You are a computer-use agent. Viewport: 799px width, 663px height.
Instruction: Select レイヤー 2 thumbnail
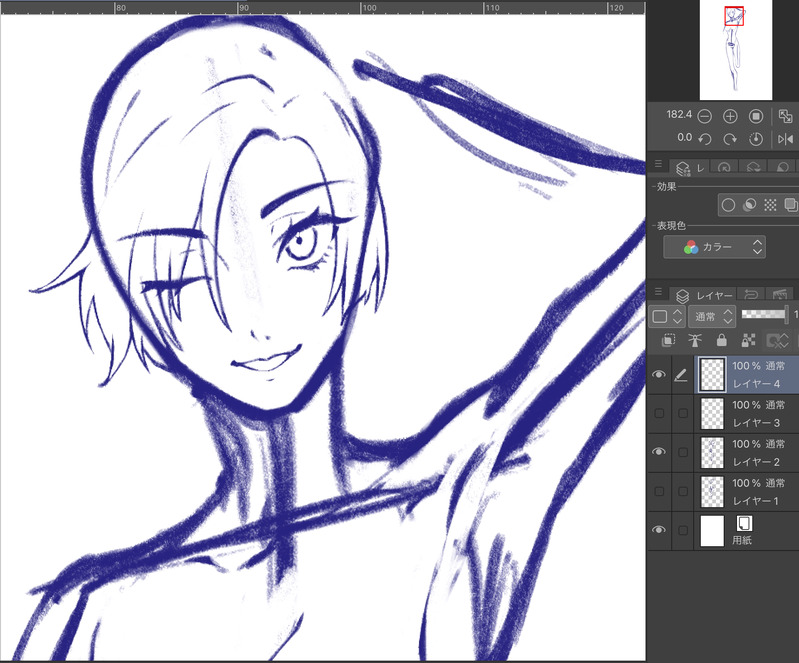[x=712, y=453]
